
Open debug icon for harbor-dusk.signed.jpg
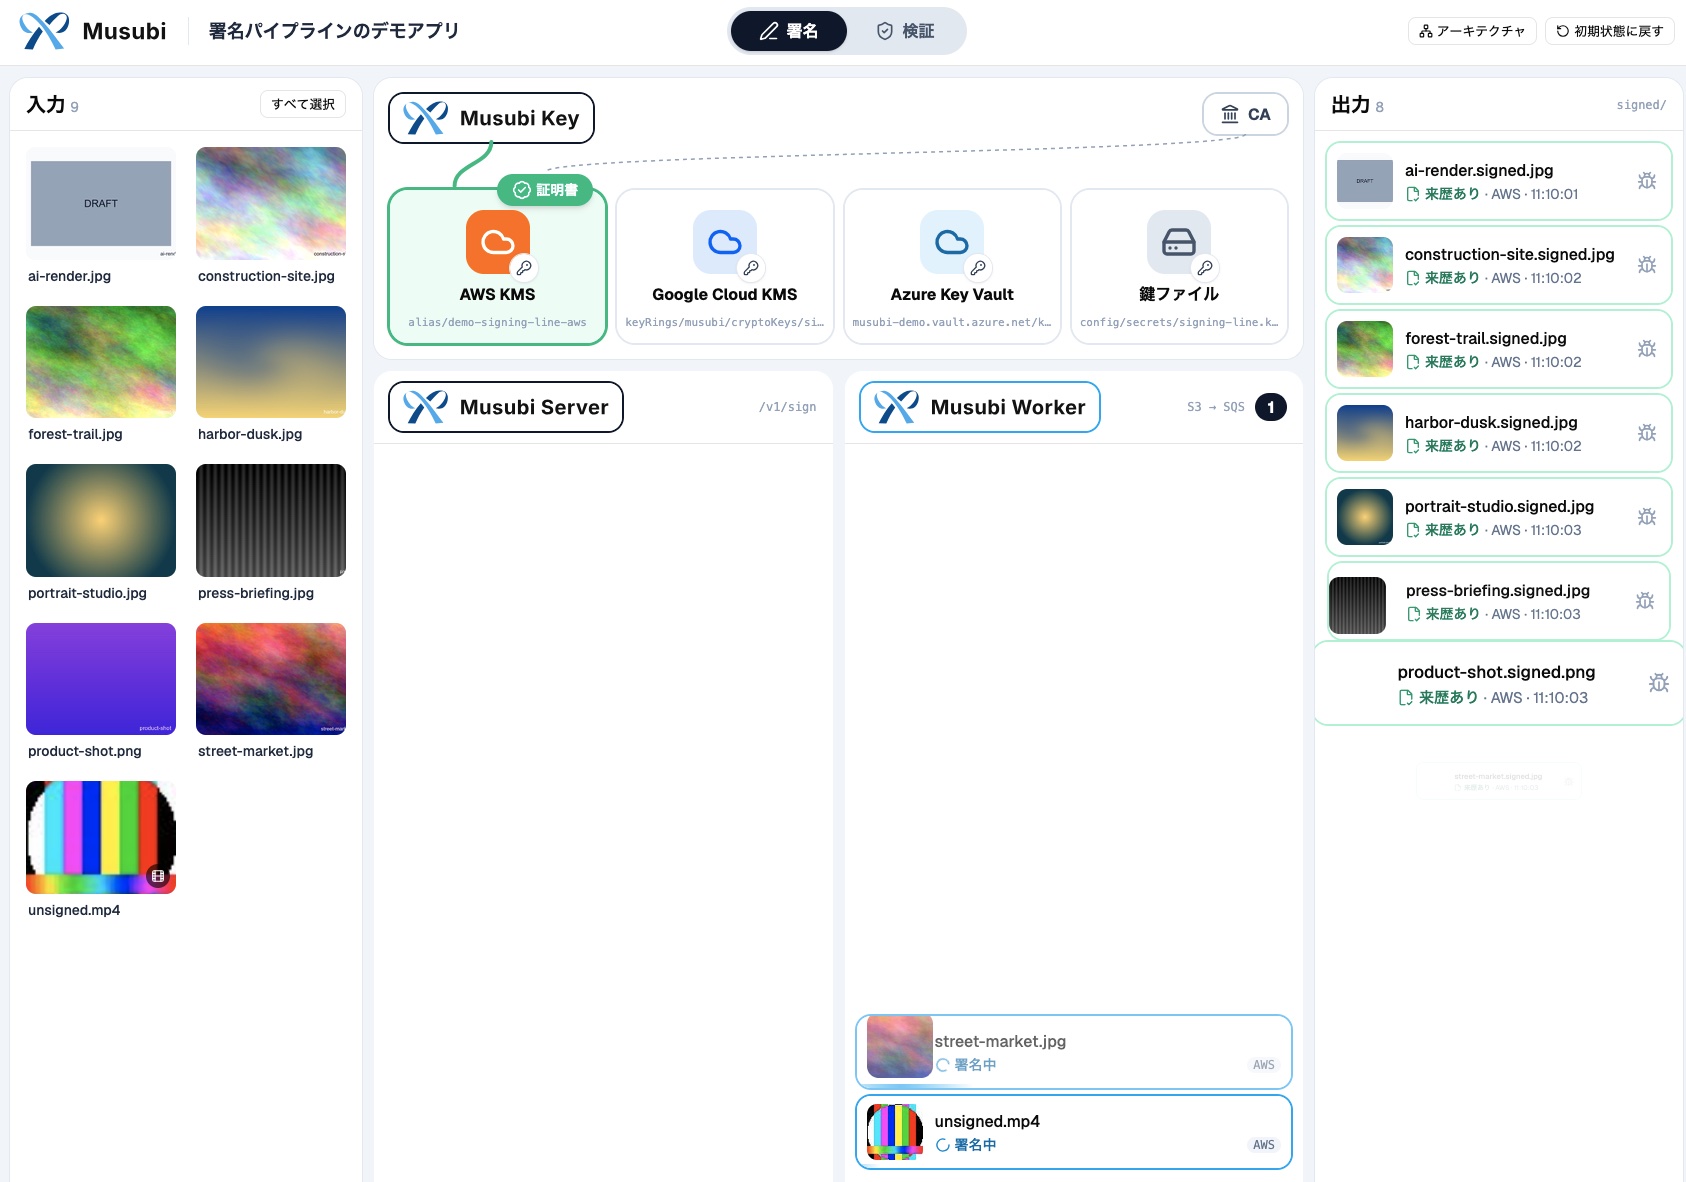[x=1647, y=433]
